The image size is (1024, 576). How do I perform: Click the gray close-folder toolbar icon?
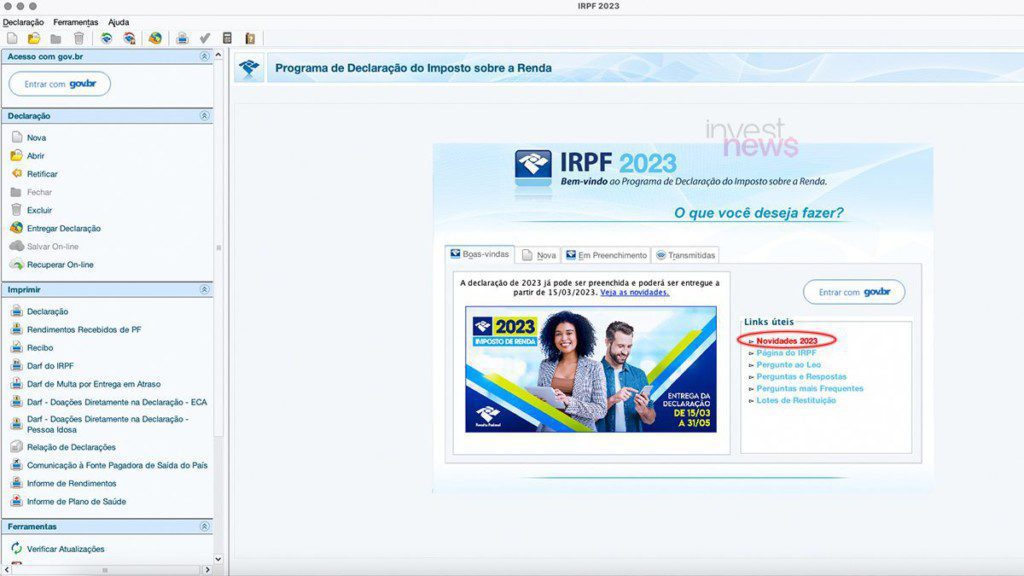56,39
